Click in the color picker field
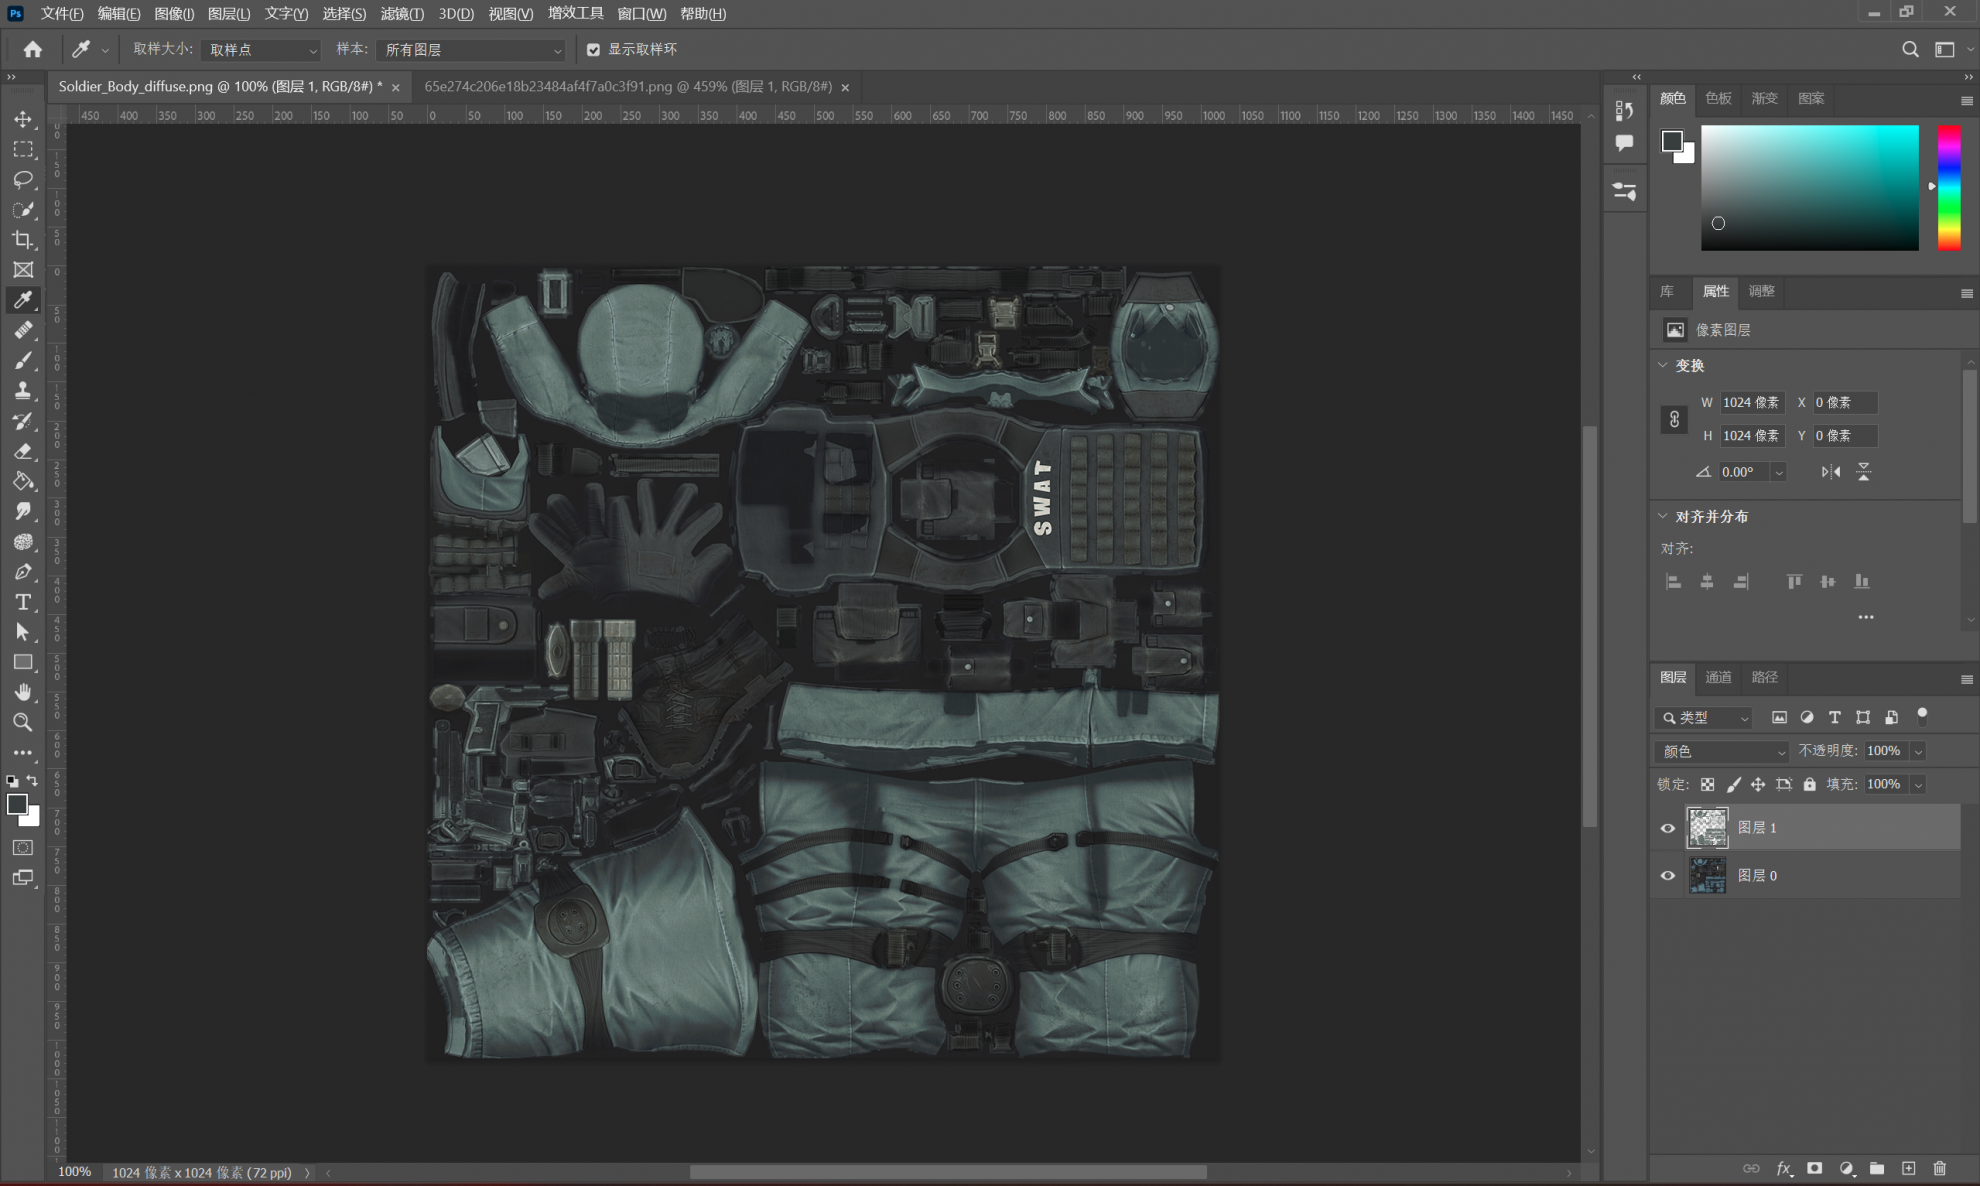Image resolution: width=1980 pixels, height=1186 pixels. (x=1809, y=188)
